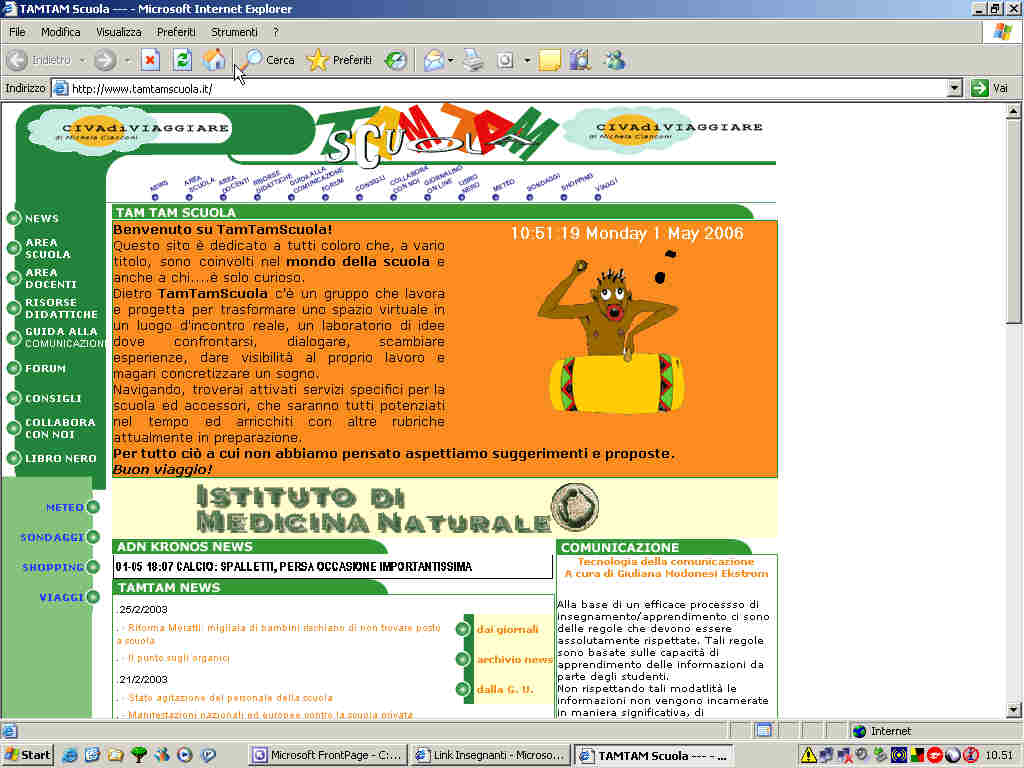
Task: Open the Strumenti menu
Action: 234,32
